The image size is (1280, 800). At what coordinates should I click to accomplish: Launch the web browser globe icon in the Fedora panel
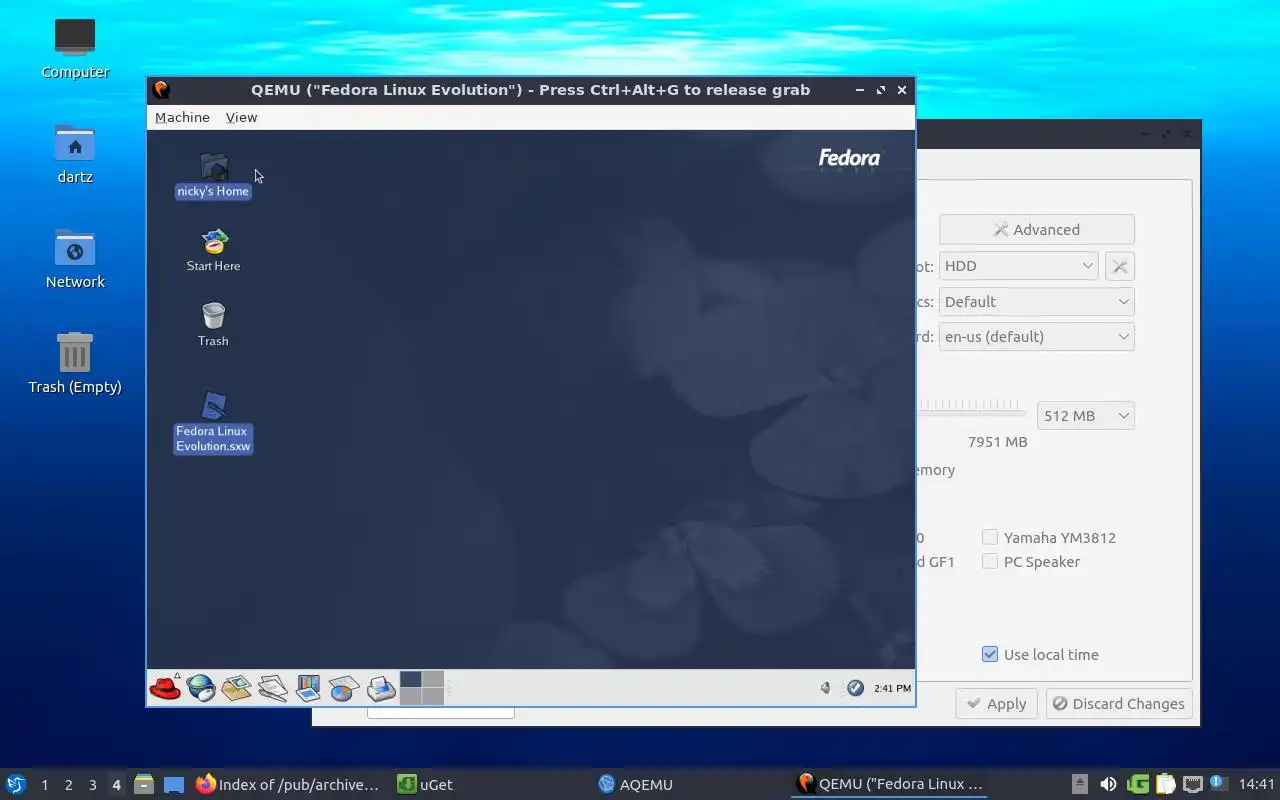coord(201,687)
